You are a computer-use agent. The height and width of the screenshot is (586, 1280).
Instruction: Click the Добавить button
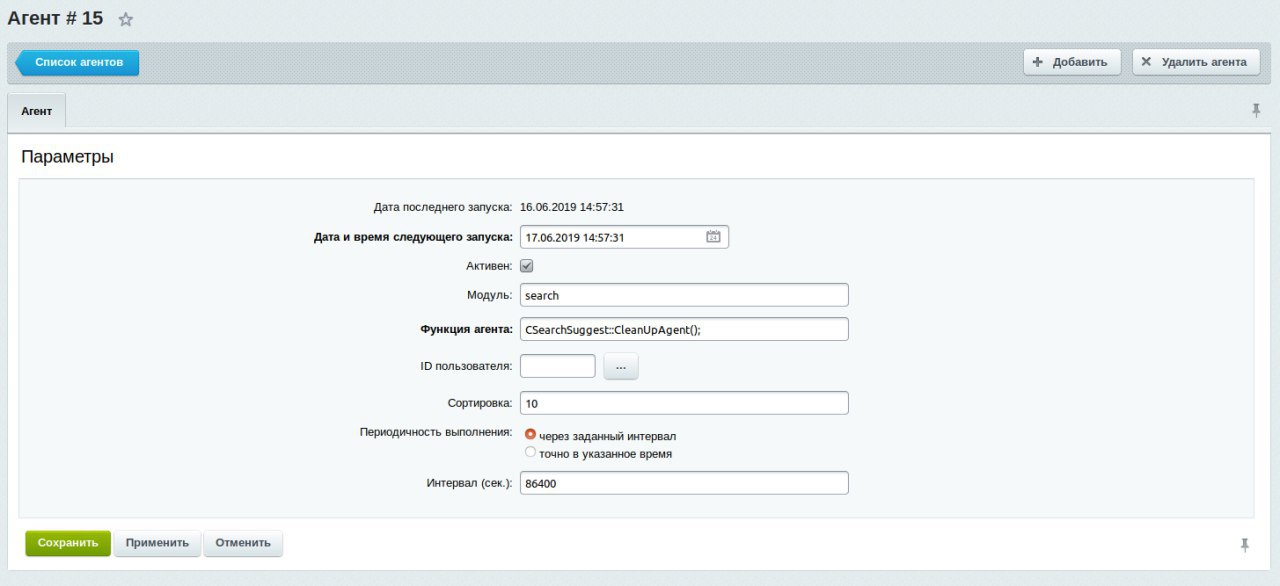coord(1072,62)
